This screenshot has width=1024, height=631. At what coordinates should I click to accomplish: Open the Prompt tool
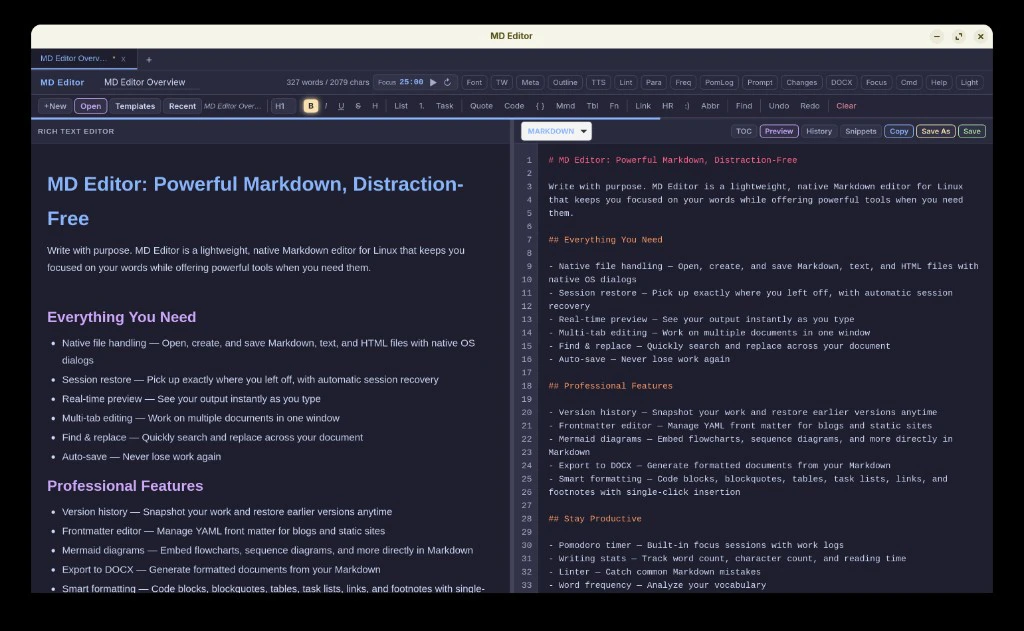(x=760, y=82)
